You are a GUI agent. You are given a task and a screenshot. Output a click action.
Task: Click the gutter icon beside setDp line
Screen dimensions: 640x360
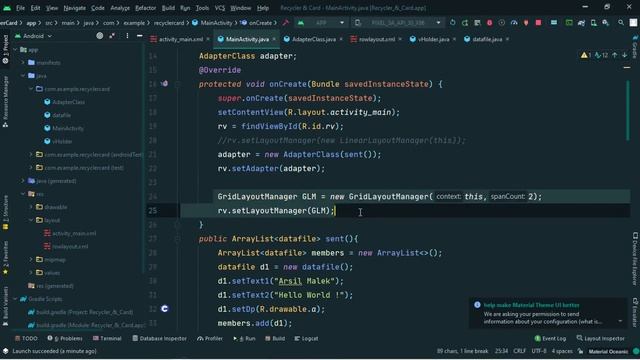[x=164, y=309]
